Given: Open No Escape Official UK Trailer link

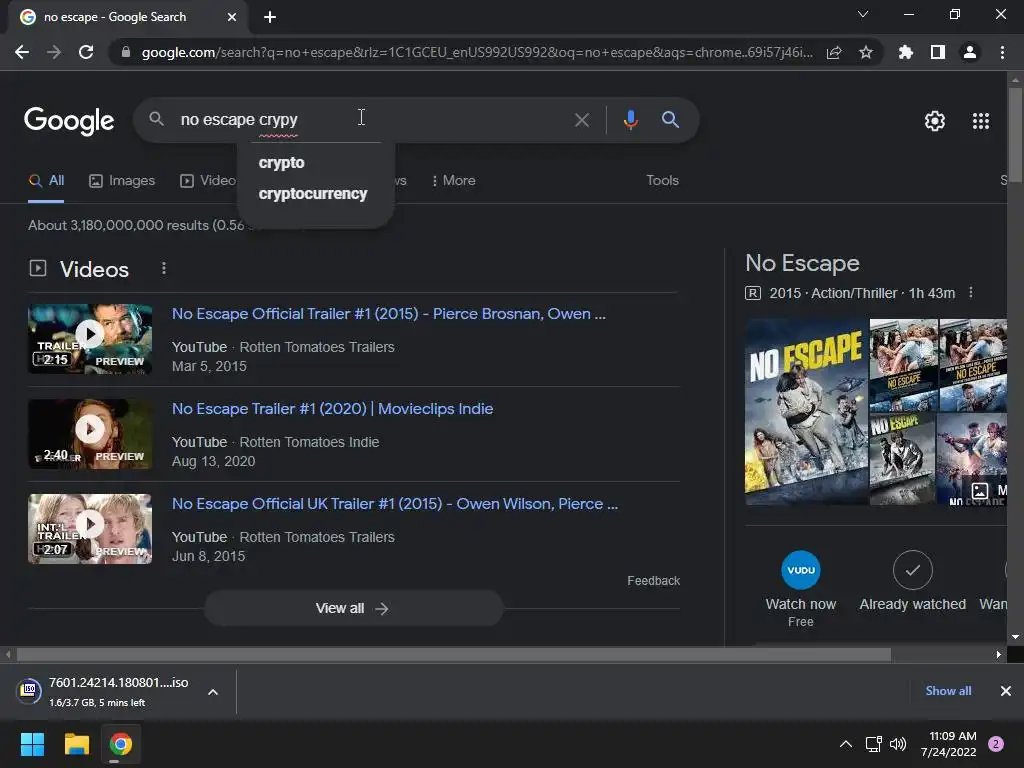Looking at the screenshot, I should click(394, 504).
